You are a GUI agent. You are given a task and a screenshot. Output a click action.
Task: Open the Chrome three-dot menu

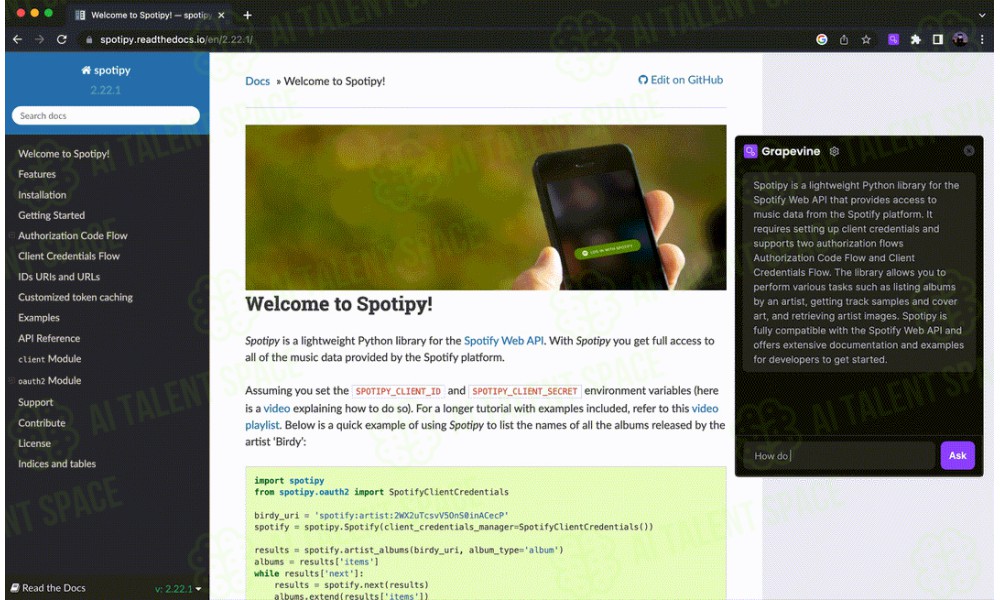[x=982, y=40]
